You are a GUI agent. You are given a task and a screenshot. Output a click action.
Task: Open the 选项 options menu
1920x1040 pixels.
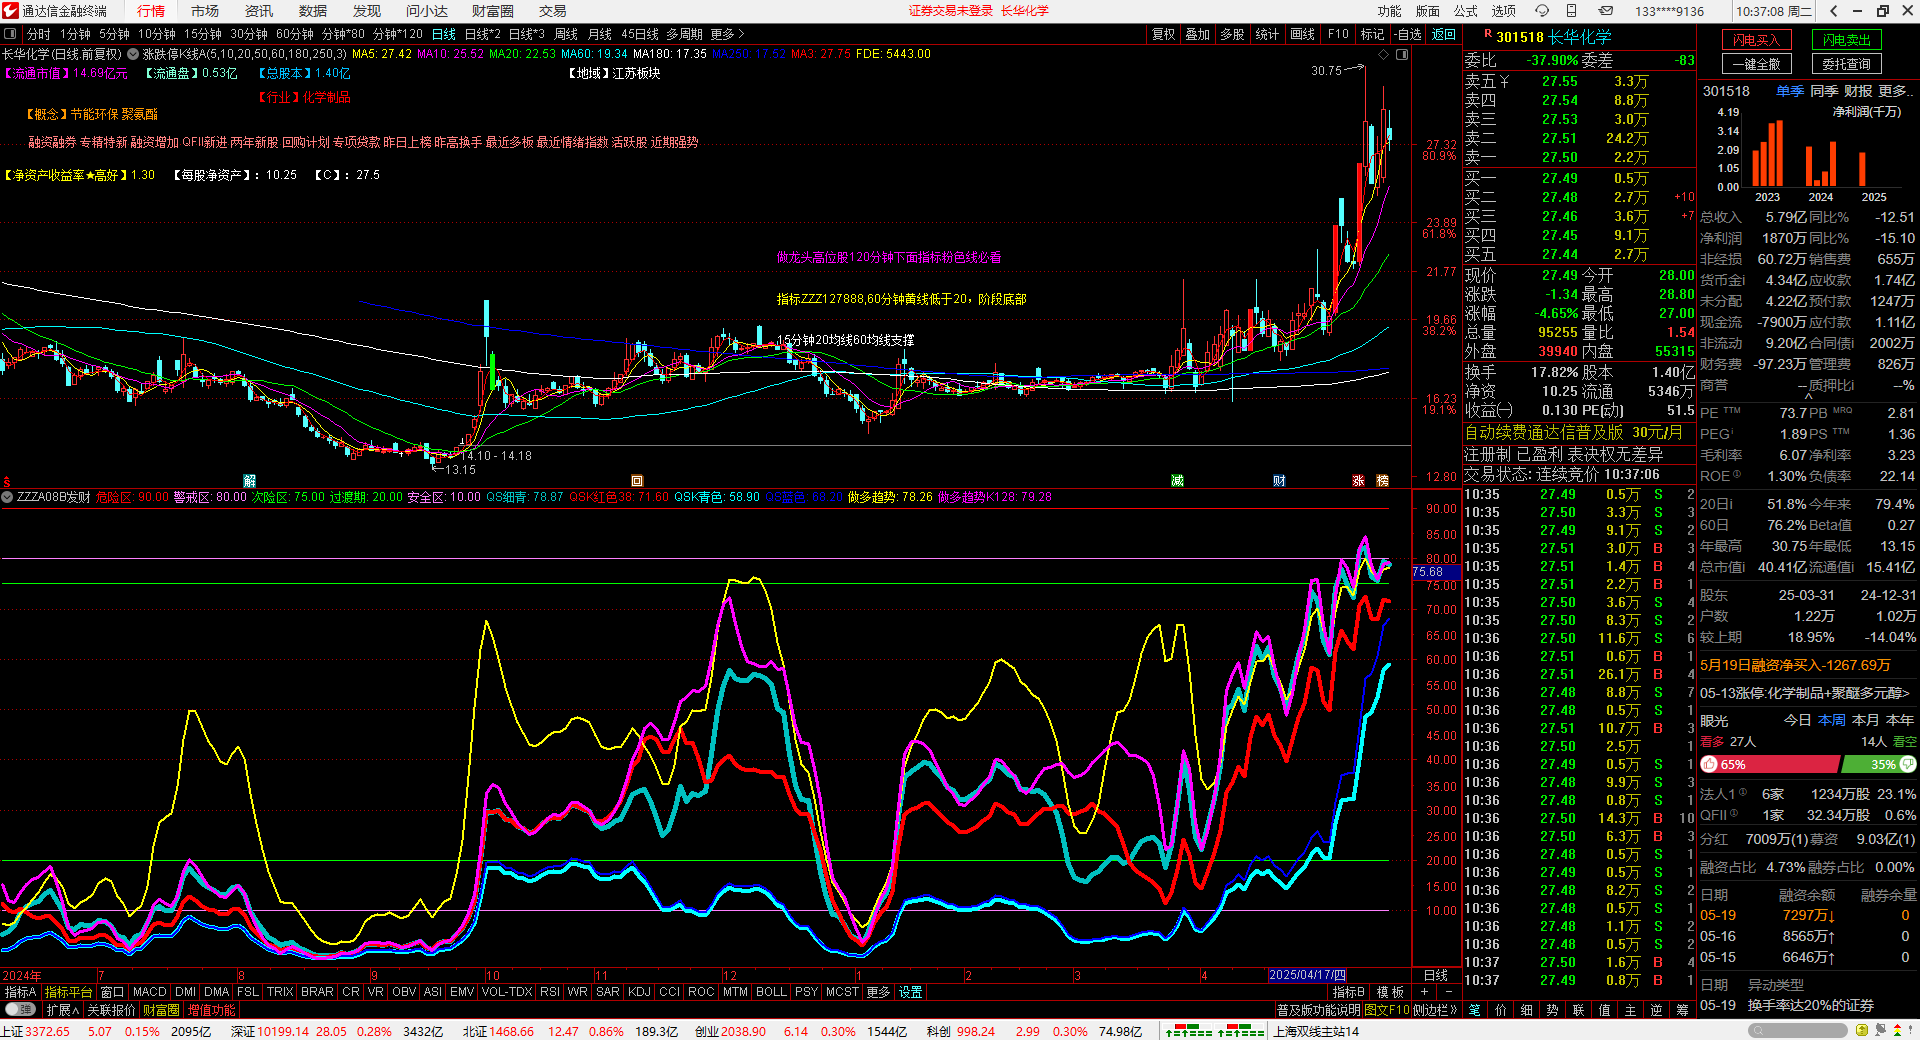[x=1504, y=11]
